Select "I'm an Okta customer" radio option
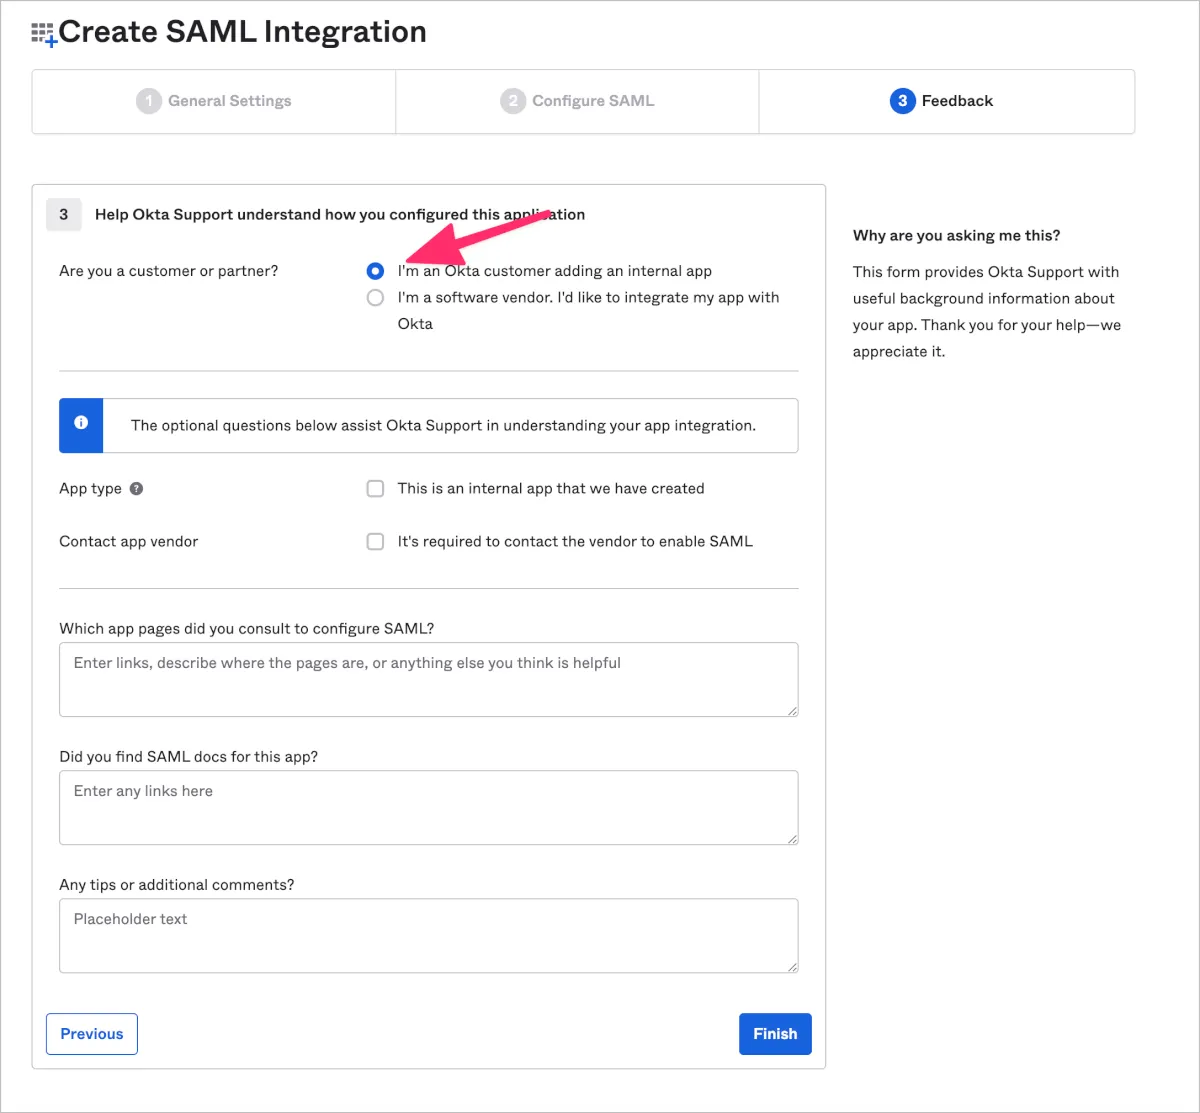Viewport: 1200px width, 1113px height. point(375,271)
